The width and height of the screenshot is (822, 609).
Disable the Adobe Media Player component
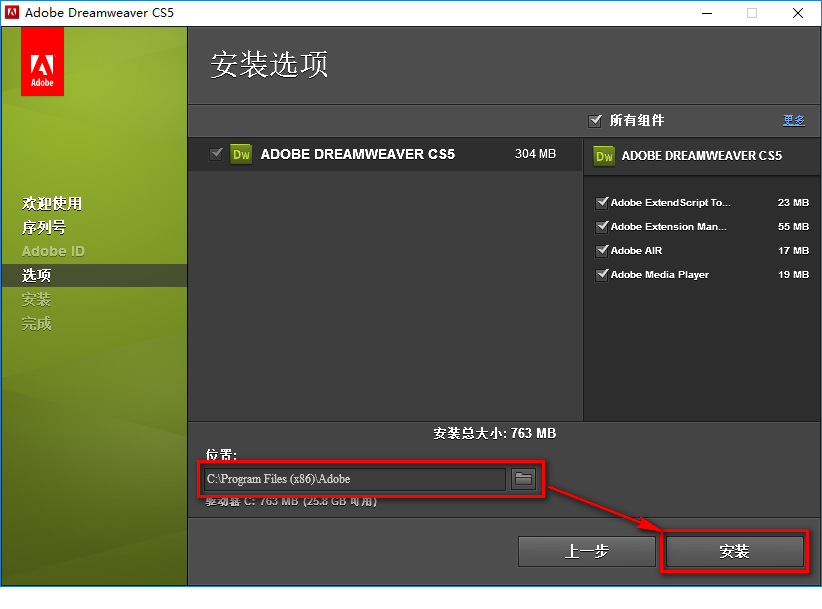(601, 274)
